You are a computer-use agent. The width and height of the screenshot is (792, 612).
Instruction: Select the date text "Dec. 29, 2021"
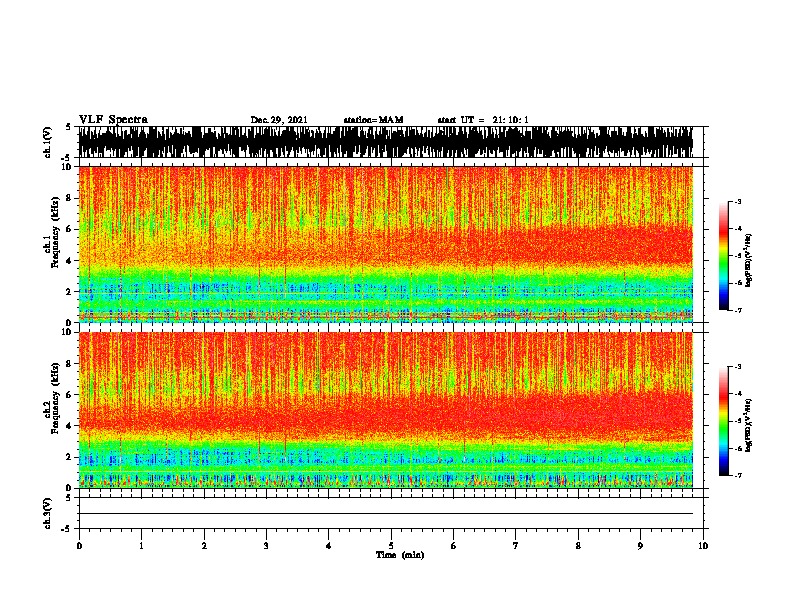coord(279,120)
